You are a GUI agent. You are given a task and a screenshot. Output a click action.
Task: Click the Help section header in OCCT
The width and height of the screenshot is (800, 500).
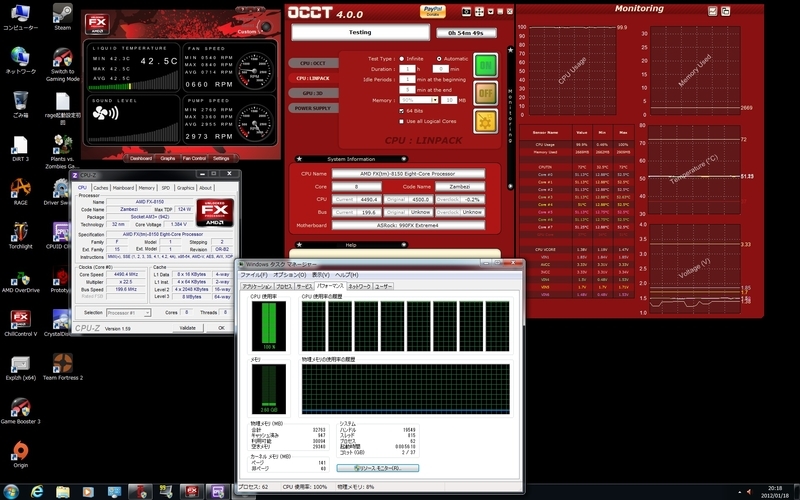pyautogui.click(x=351, y=245)
